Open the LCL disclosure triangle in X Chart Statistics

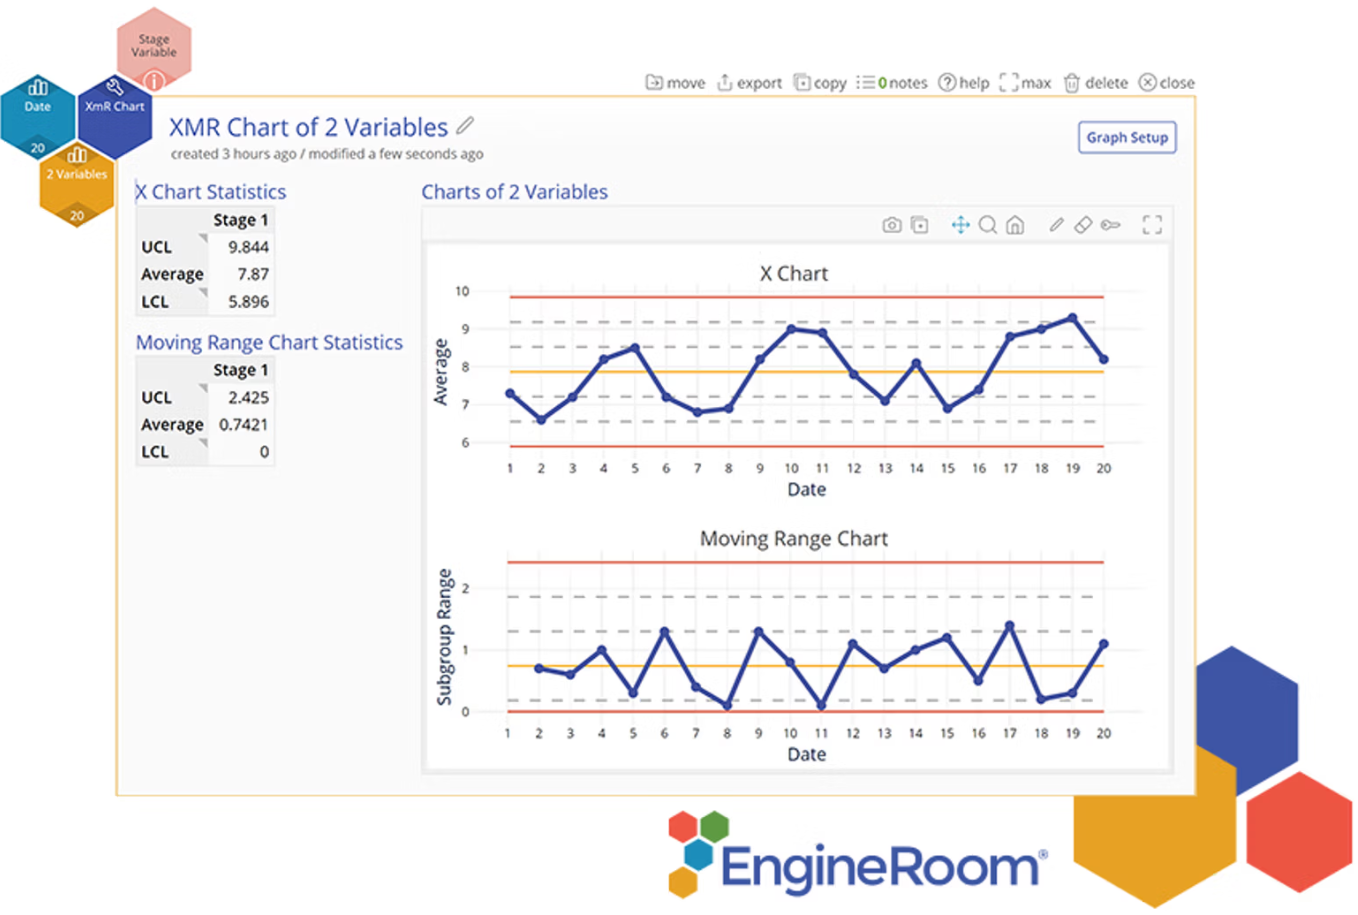pyautogui.click(x=202, y=291)
